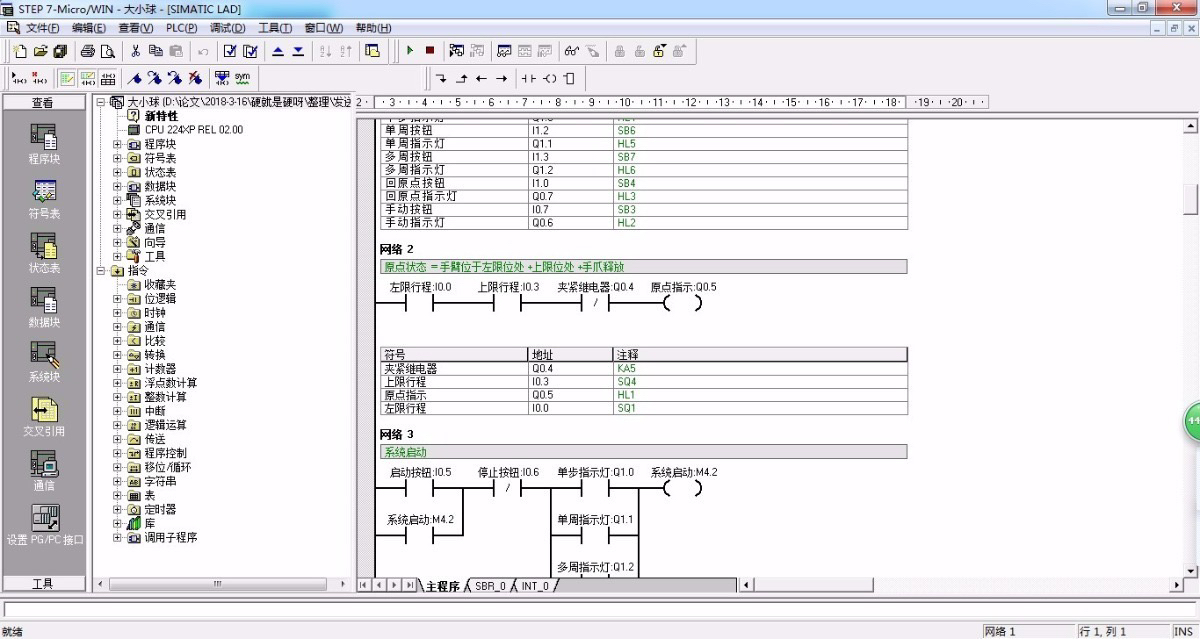
Task: Click the Print preview icon
Action: [x=107, y=50]
